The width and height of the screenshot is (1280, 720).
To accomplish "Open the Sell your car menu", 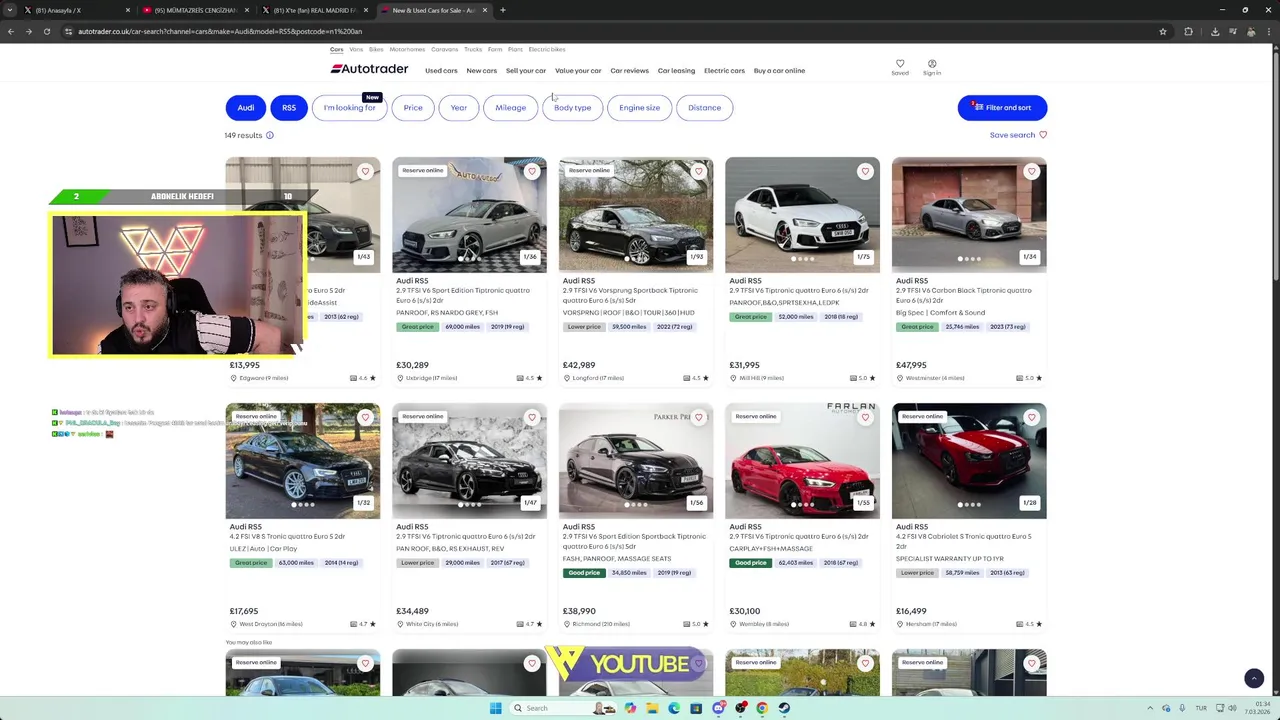I will point(526,71).
